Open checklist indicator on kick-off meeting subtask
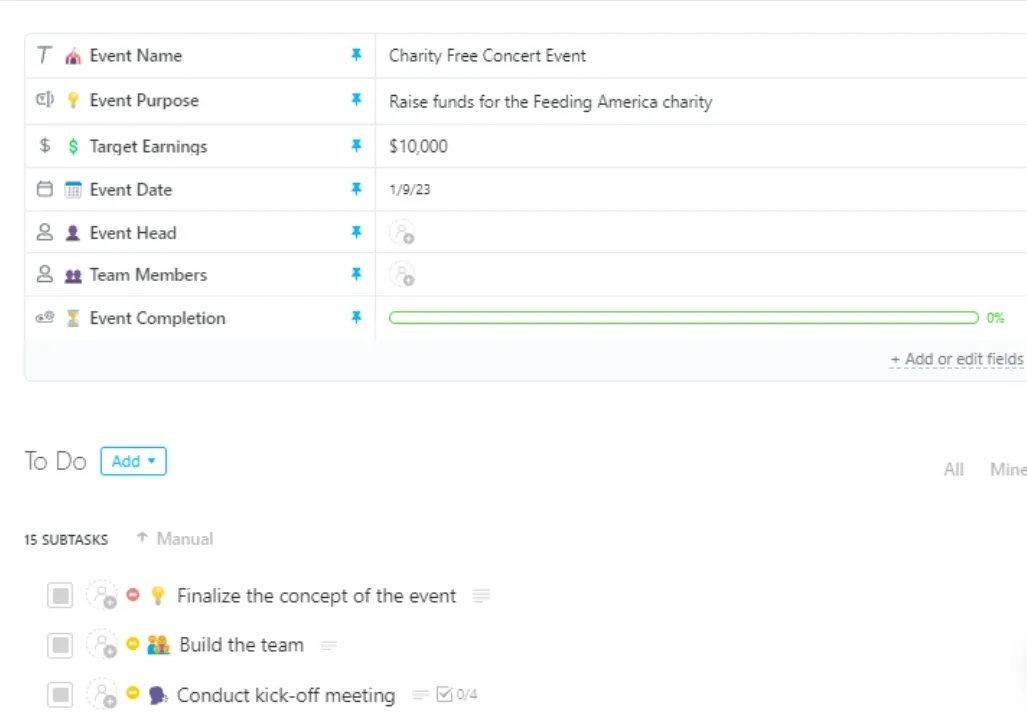Image resolution: width=1027 pixels, height=712 pixels. (x=457, y=694)
